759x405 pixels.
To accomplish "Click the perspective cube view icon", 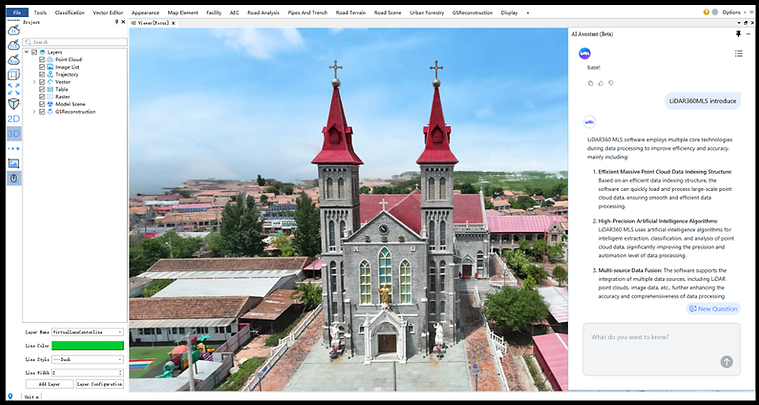I will [14, 104].
